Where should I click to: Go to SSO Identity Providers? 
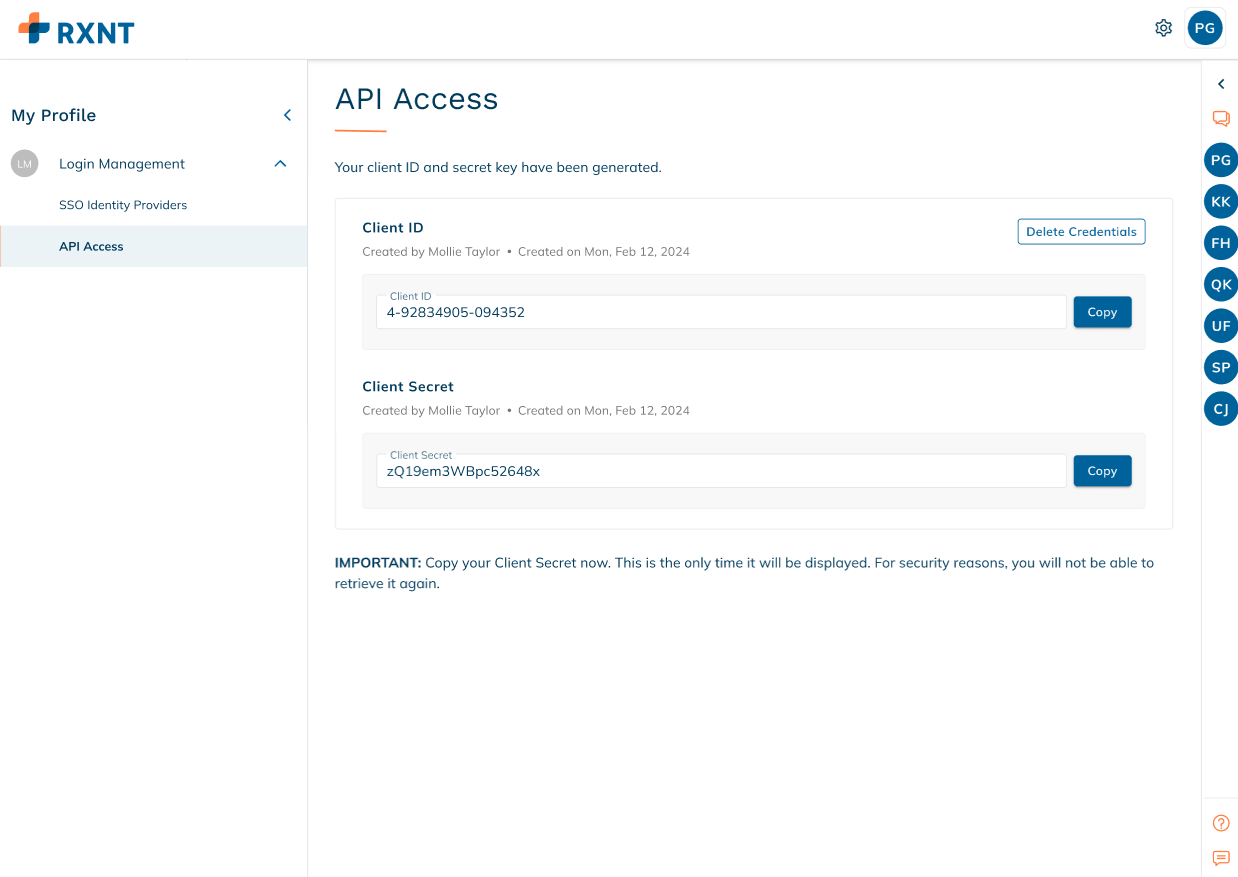point(123,205)
